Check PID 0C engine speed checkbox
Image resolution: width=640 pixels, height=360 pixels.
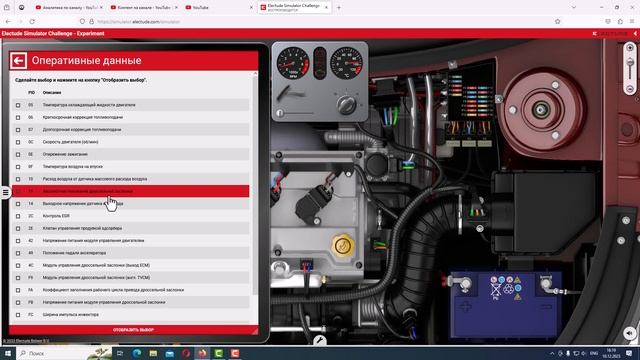18,142
